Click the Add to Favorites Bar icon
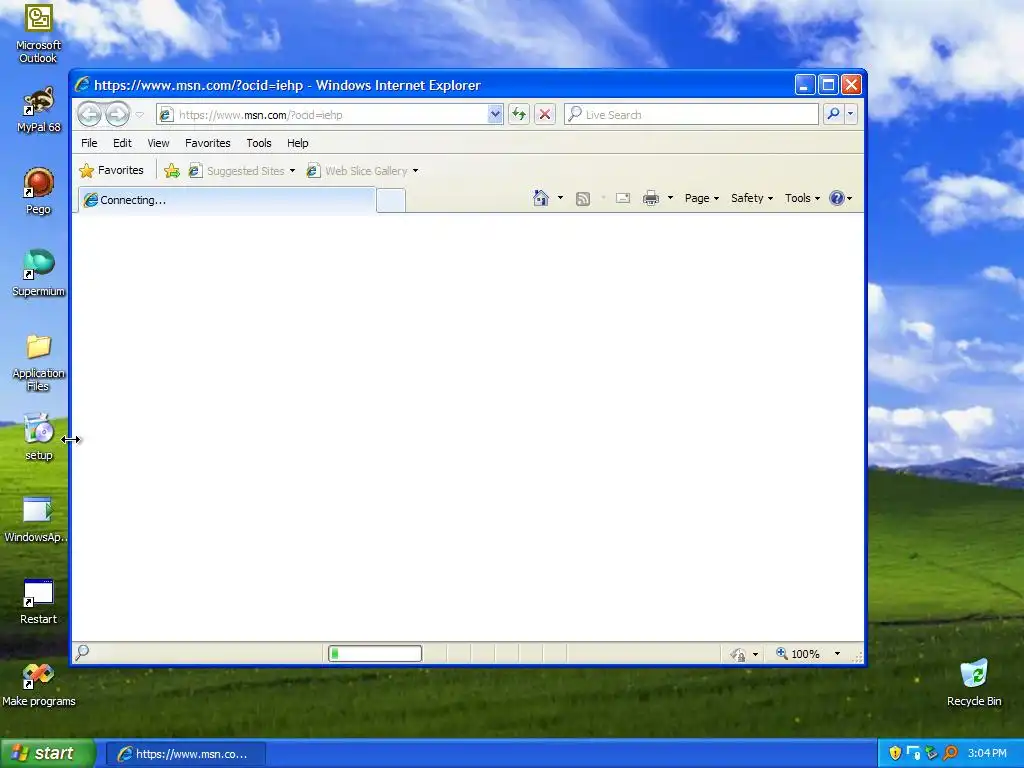 (172, 171)
